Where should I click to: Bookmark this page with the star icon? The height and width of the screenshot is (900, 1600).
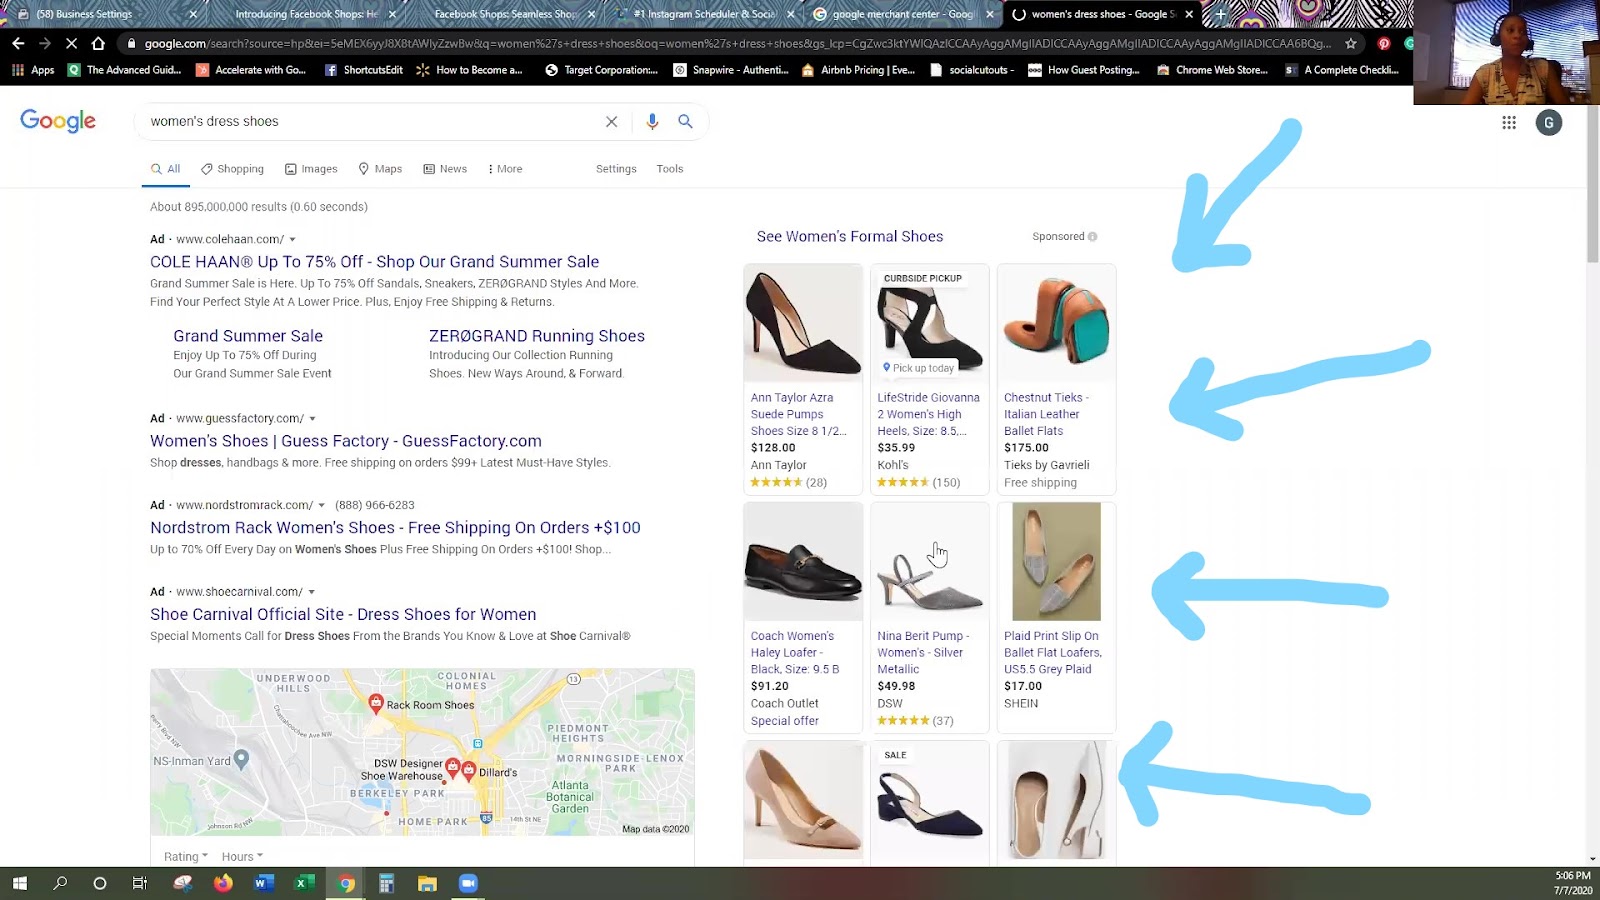click(1351, 43)
